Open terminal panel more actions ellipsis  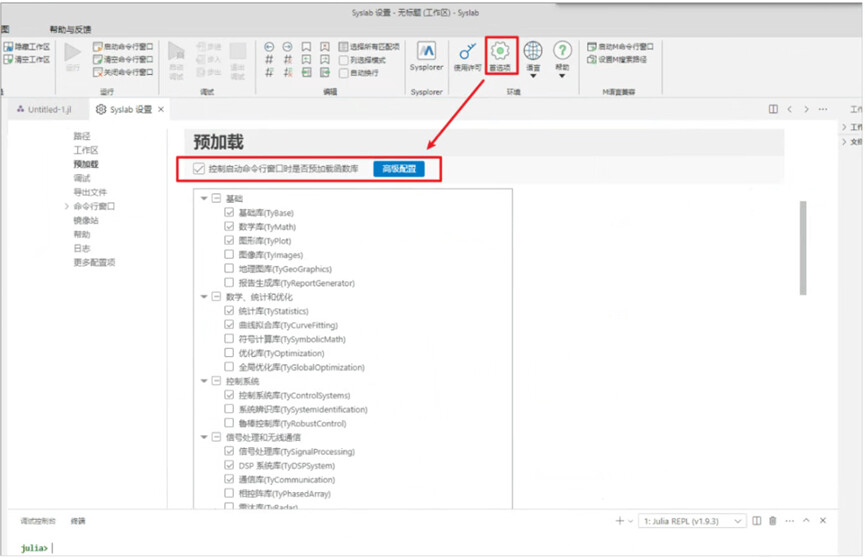[x=790, y=520]
